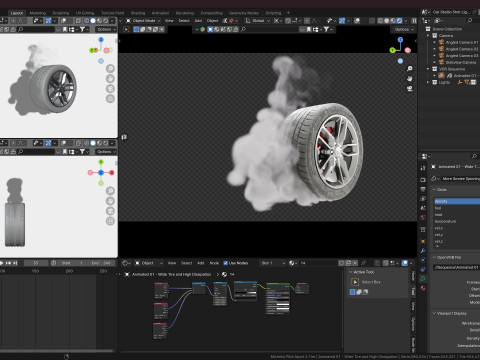Click the timeline play button
This screenshot has width=480, height=360.
[1, 263]
